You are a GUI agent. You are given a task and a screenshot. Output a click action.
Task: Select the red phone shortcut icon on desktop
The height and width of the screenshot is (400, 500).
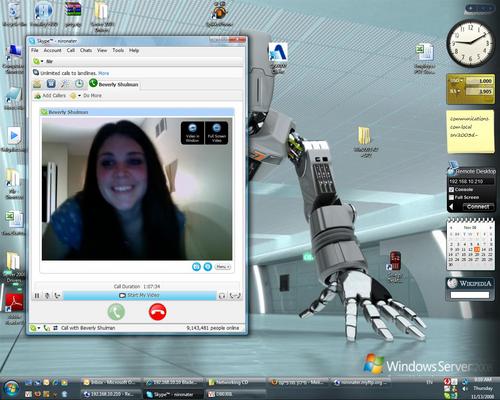[394, 266]
